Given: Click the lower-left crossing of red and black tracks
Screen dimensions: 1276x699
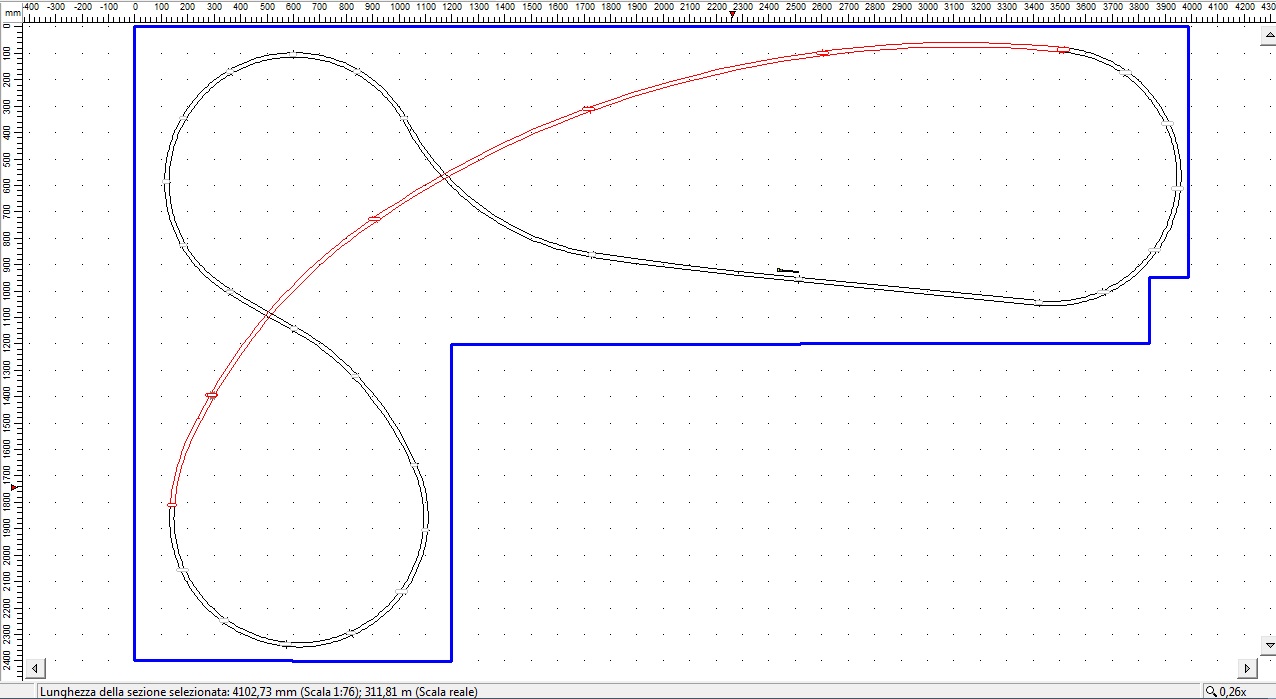Looking at the screenshot, I should pos(269,314).
